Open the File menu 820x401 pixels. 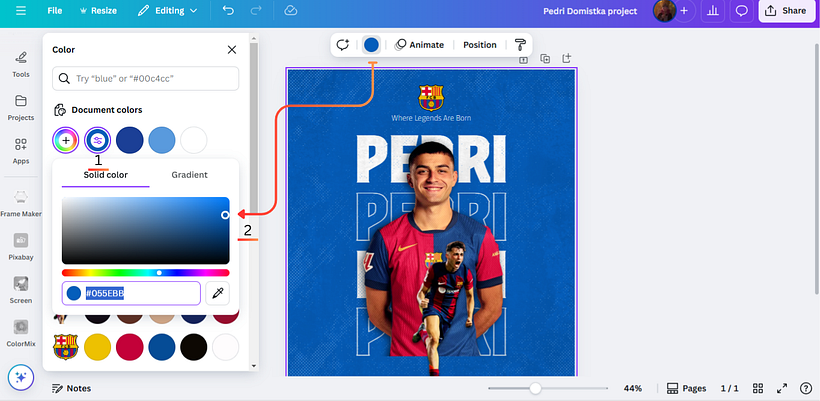[x=54, y=11]
